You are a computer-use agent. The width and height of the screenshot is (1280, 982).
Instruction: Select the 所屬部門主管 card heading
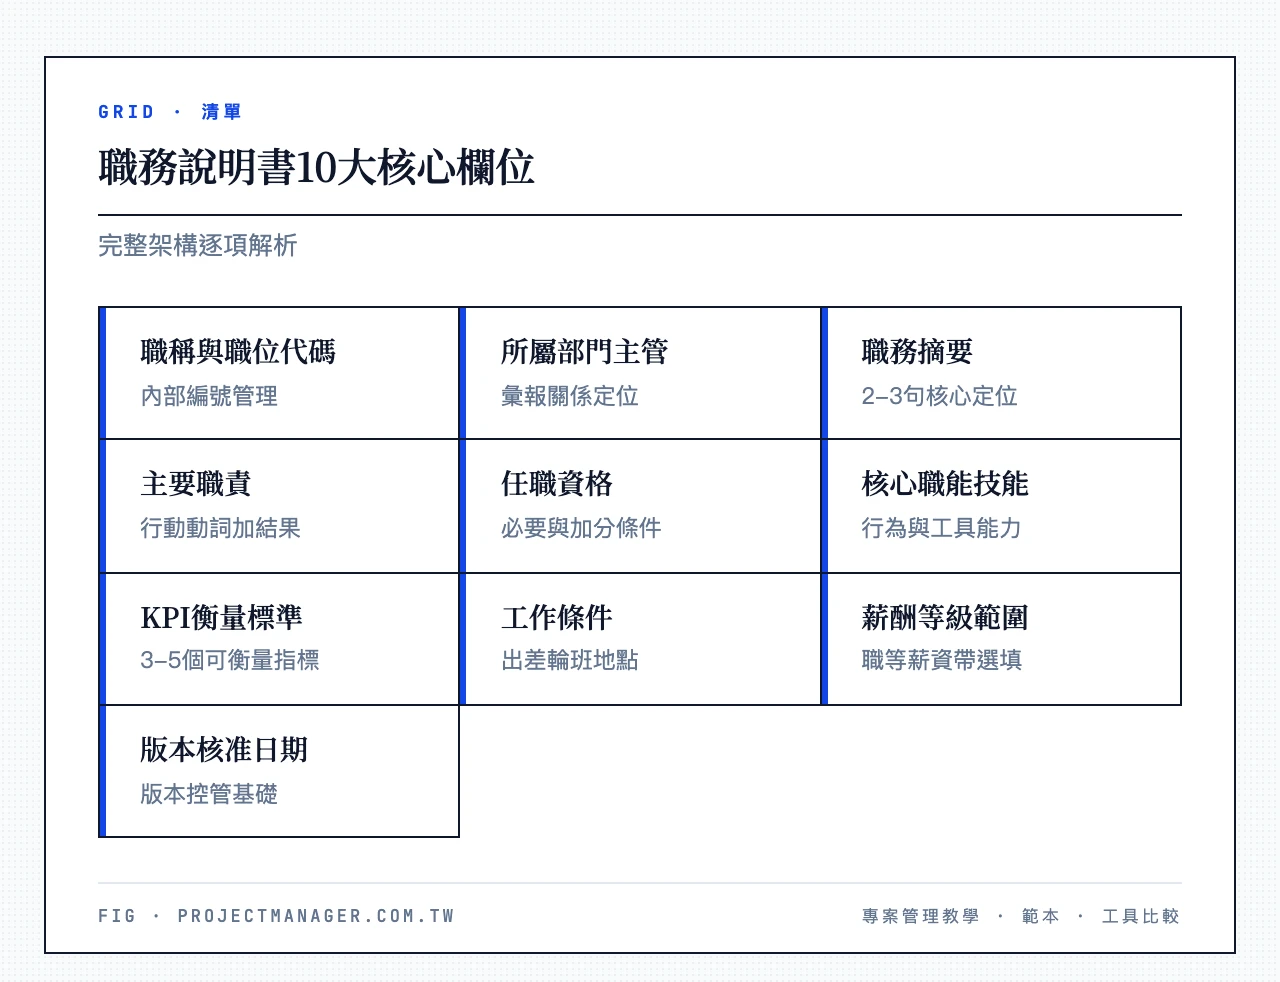585,352
